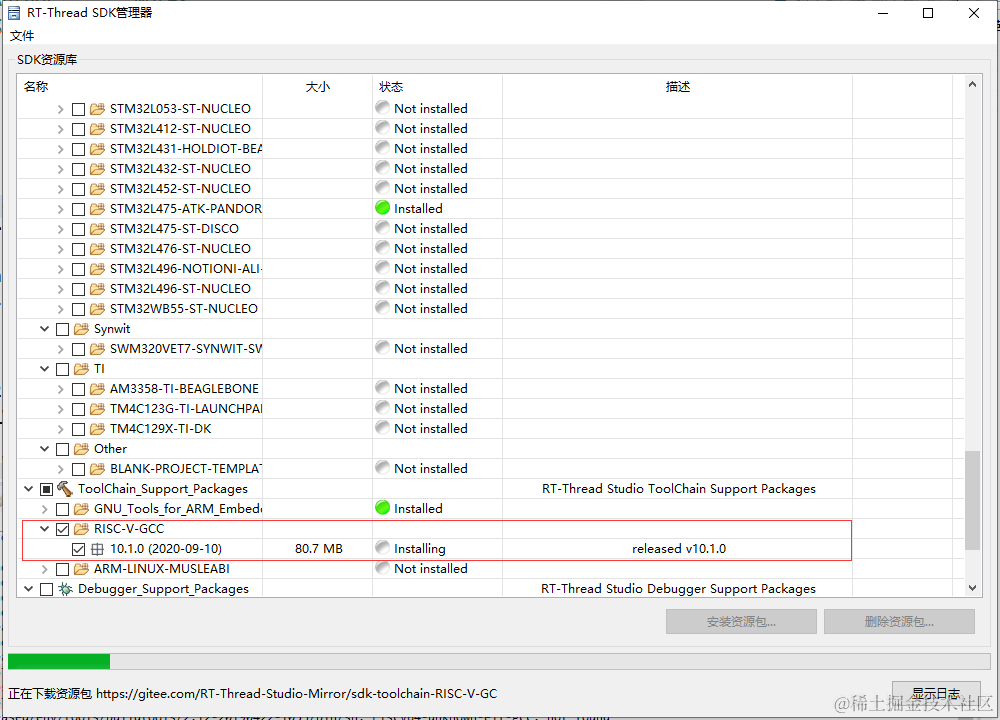Click the grey Installing status icon for 10.1.0

coord(383,547)
